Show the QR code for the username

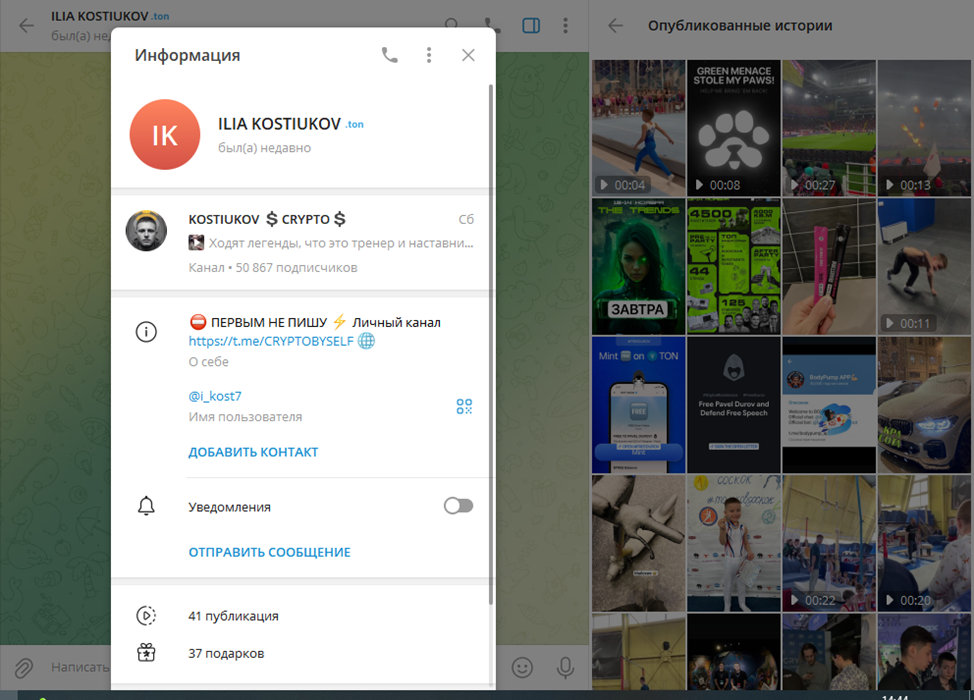click(x=464, y=406)
